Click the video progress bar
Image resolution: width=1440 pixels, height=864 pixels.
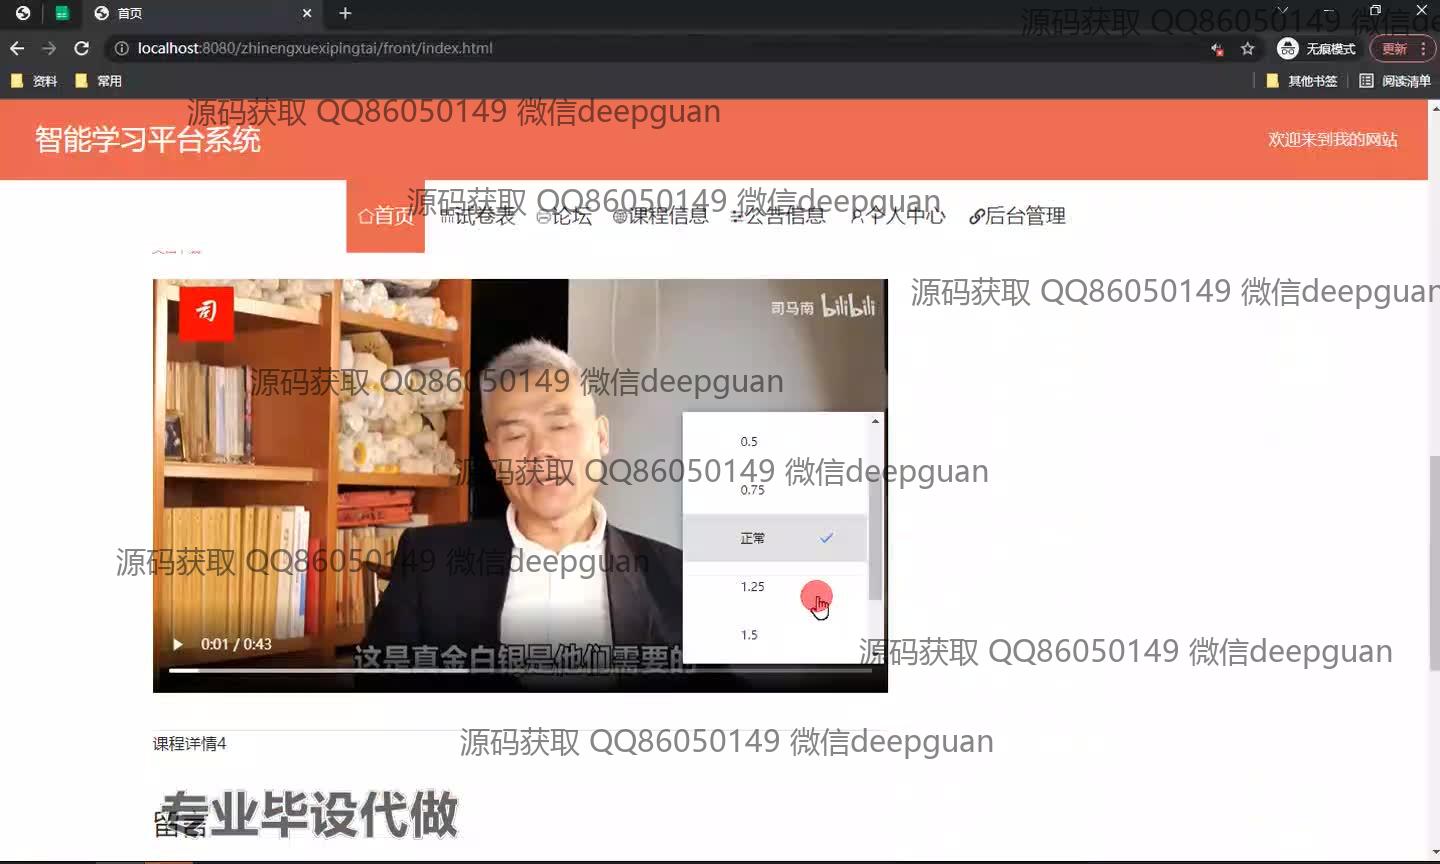(520, 670)
